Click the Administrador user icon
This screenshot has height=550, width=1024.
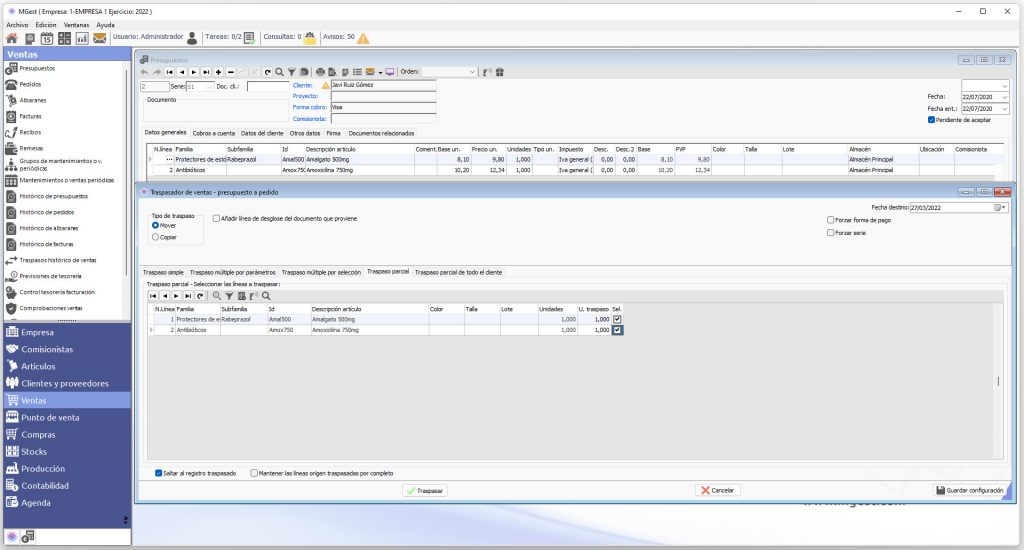click(192, 38)
